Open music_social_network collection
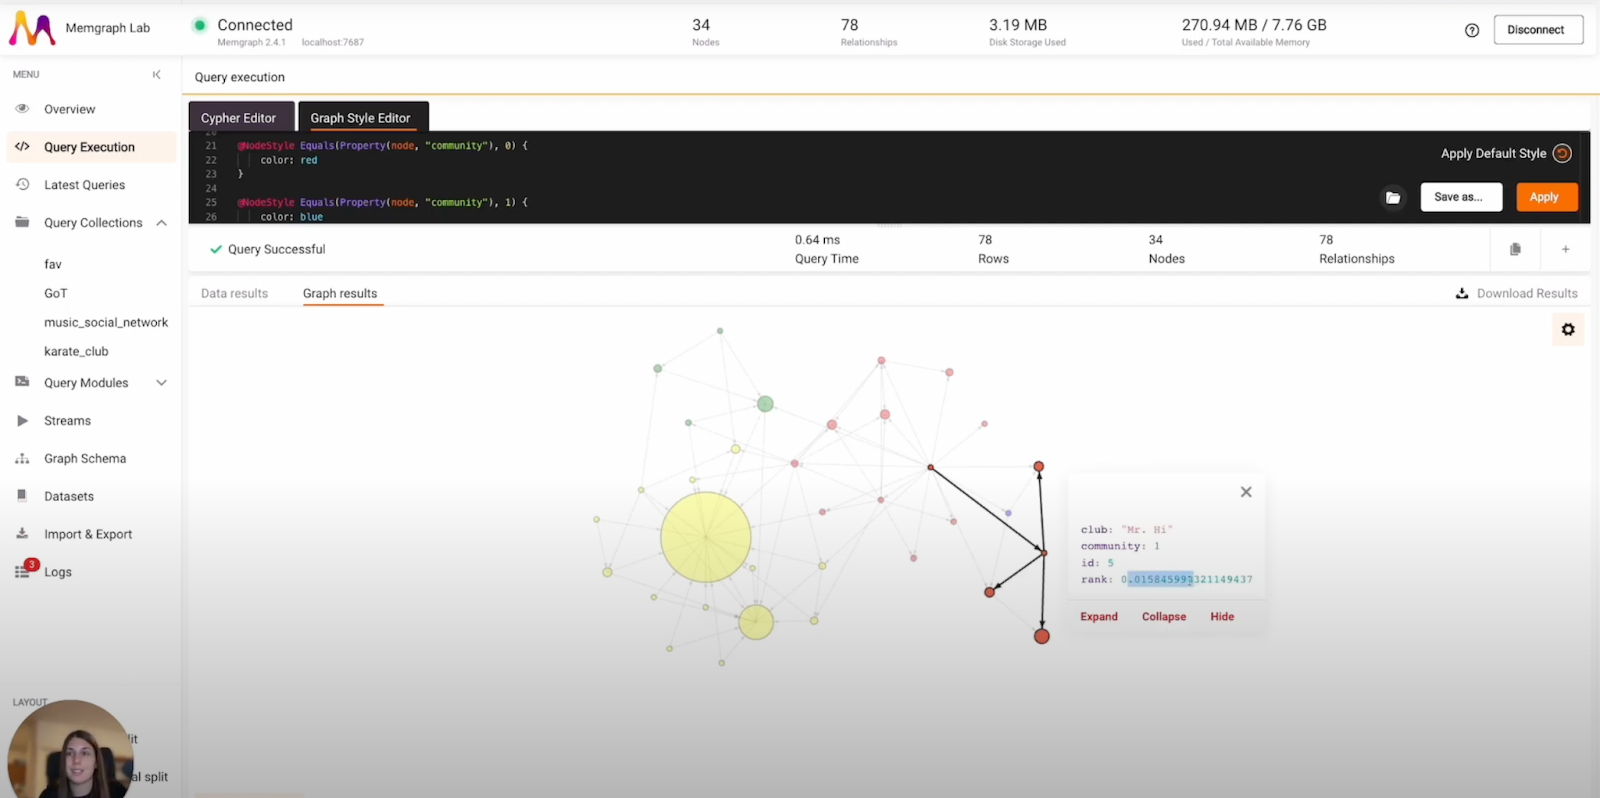 106,322
